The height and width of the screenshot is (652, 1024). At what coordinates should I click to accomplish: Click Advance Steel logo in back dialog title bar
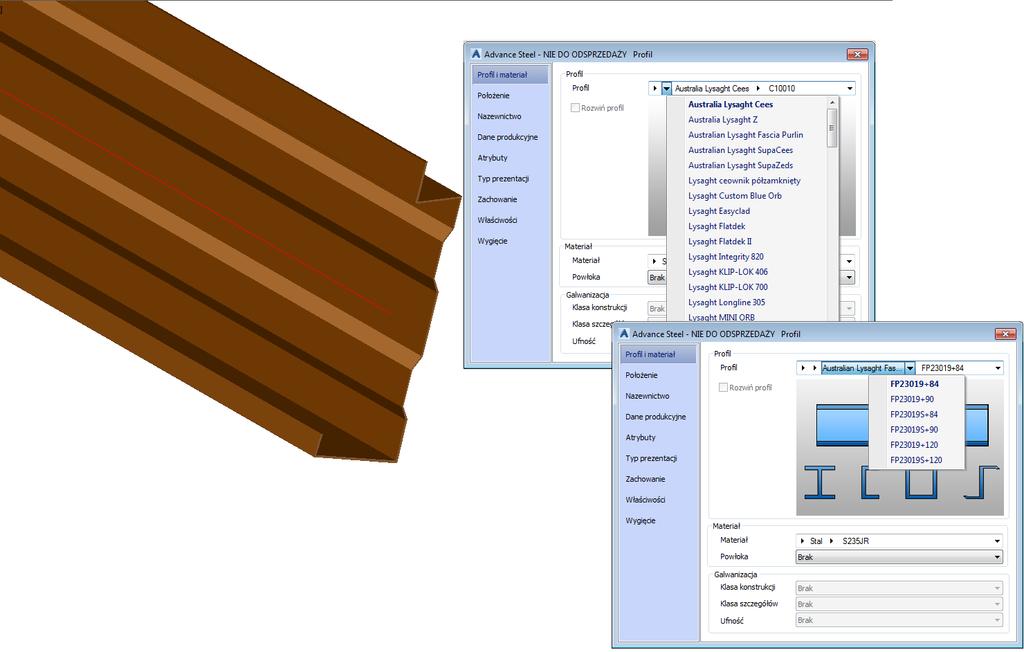point(475,54)
